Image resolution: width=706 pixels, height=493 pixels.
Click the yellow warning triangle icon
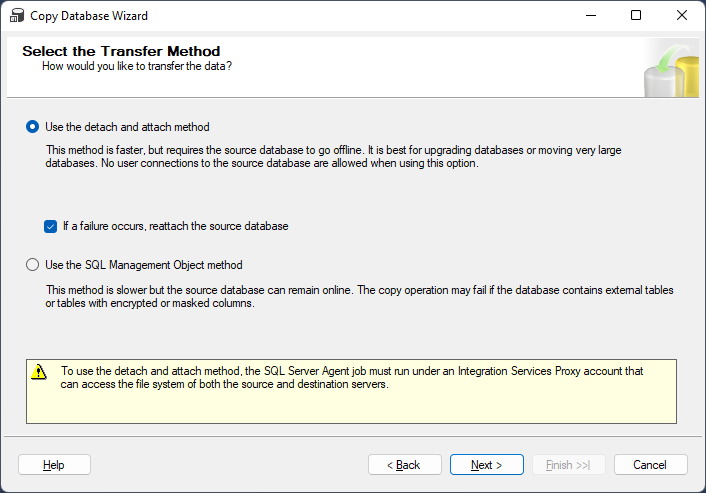pyautogui.click(x=39, y=371)
